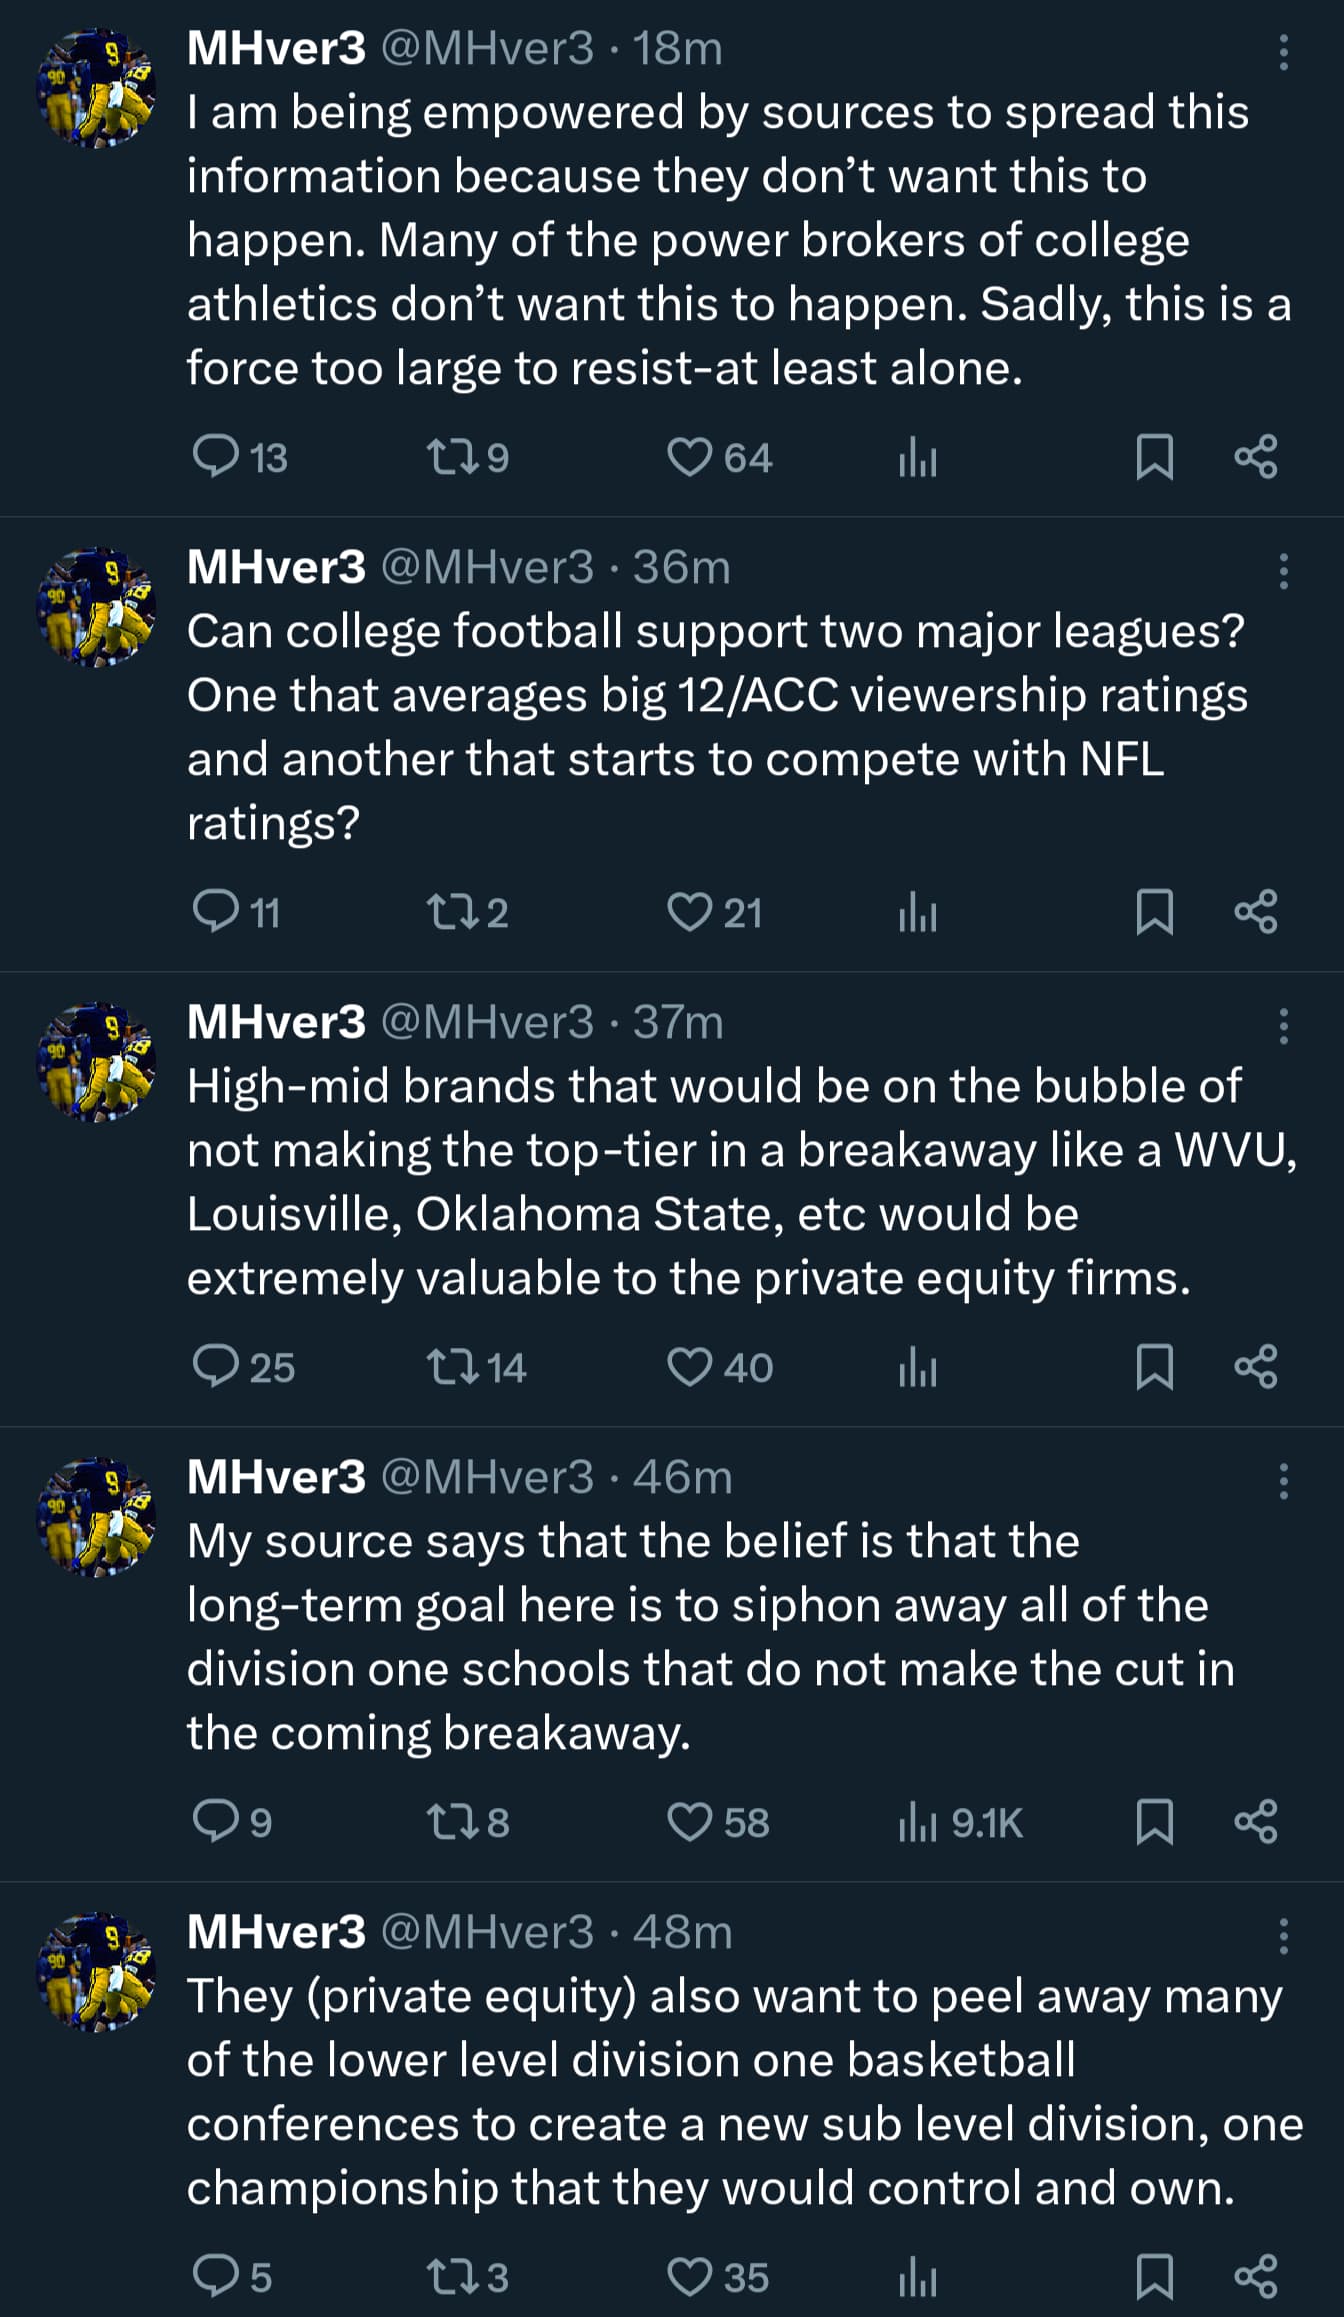The image size is (1344, 2317).
Task: Bookmark the "empowered by sources" tweet
Action: (1154, 457)
